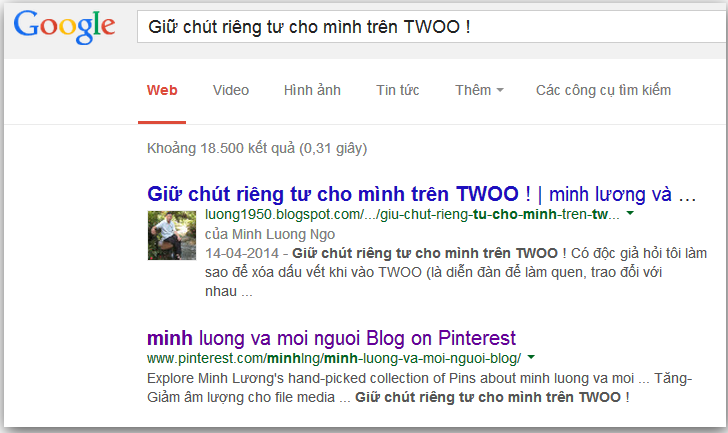Expand the Thêm dropdown menu
Viewport: 728px width, 433px height.
(479, 90)
